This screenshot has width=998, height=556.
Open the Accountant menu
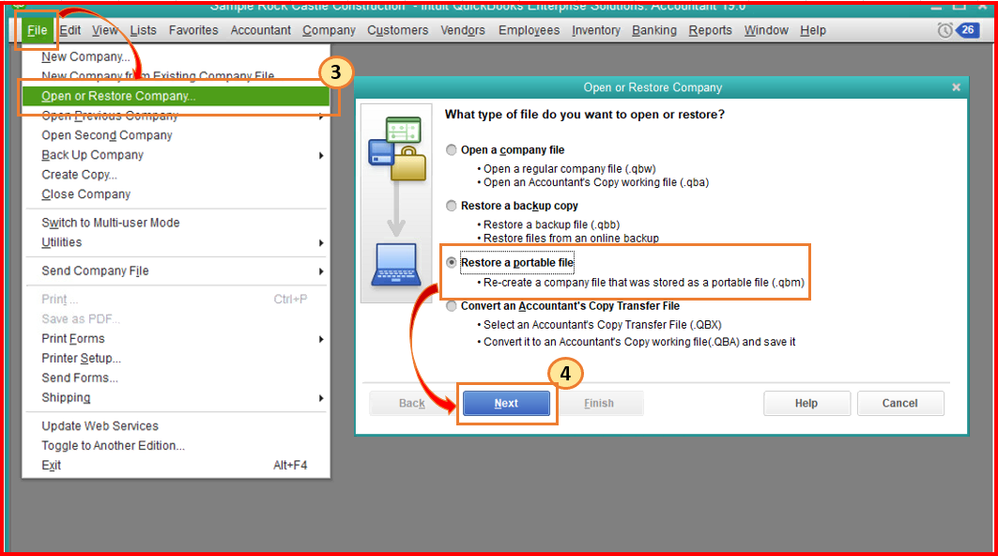click(x=260, y=31)
